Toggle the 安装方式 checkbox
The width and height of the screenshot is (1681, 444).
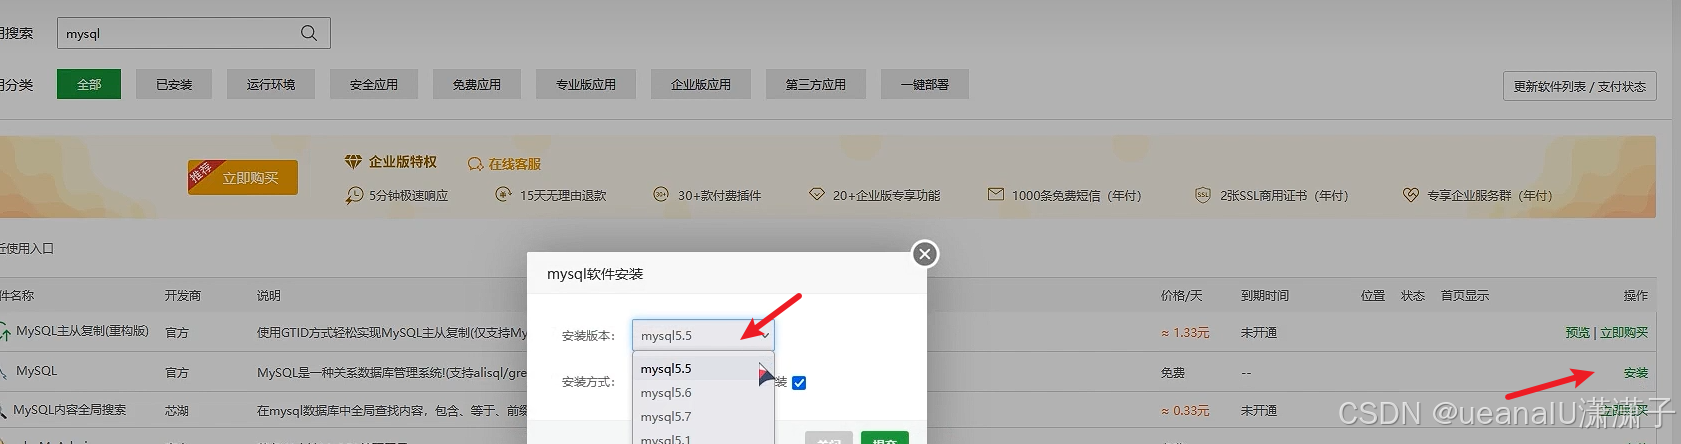pyautogui.click(x=799, y=383)
